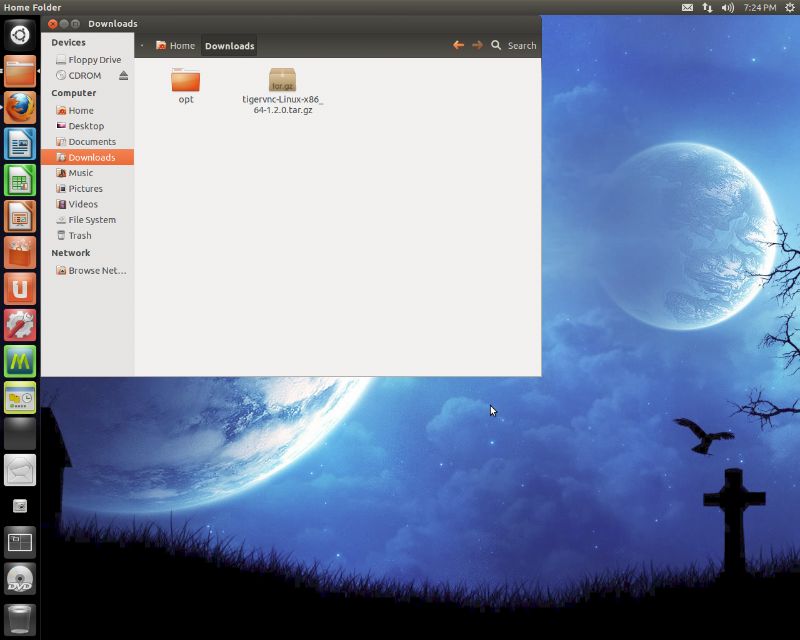The height and width of the screenshot is (640, 800).
Task: Eject the CDROM device
Action: click(123, 76)
